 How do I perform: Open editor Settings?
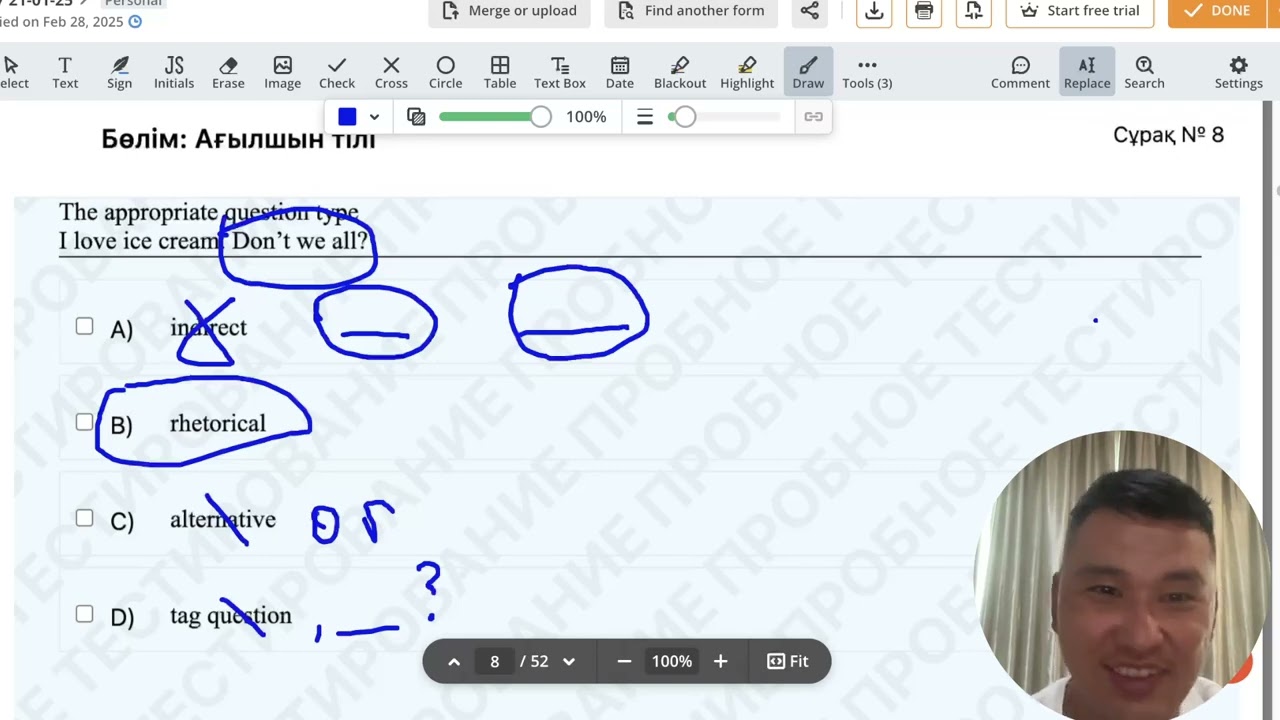coord(1238,73)
